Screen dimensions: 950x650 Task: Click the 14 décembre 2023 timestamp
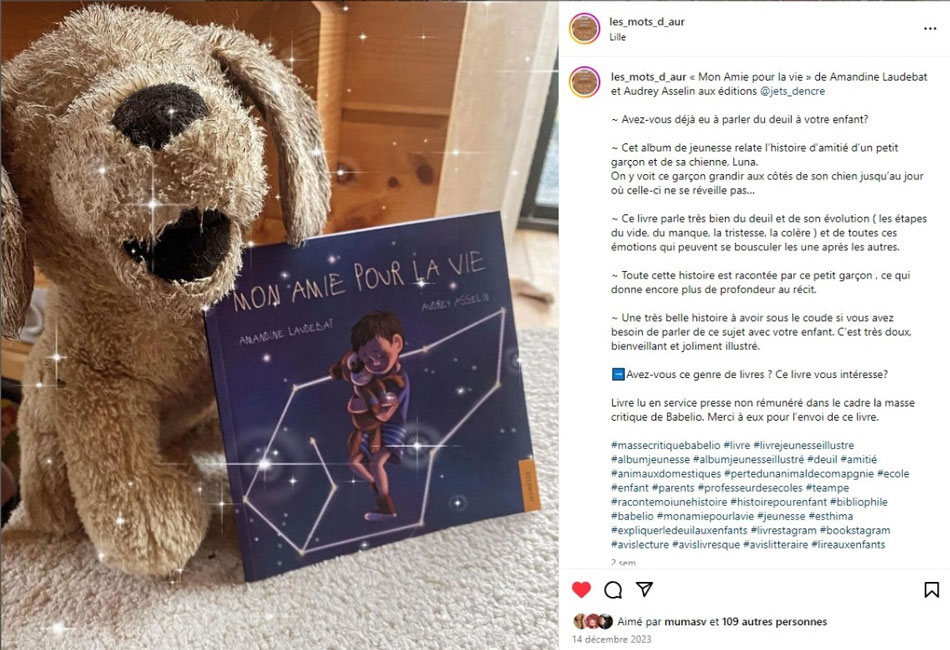tap(611, 639)
